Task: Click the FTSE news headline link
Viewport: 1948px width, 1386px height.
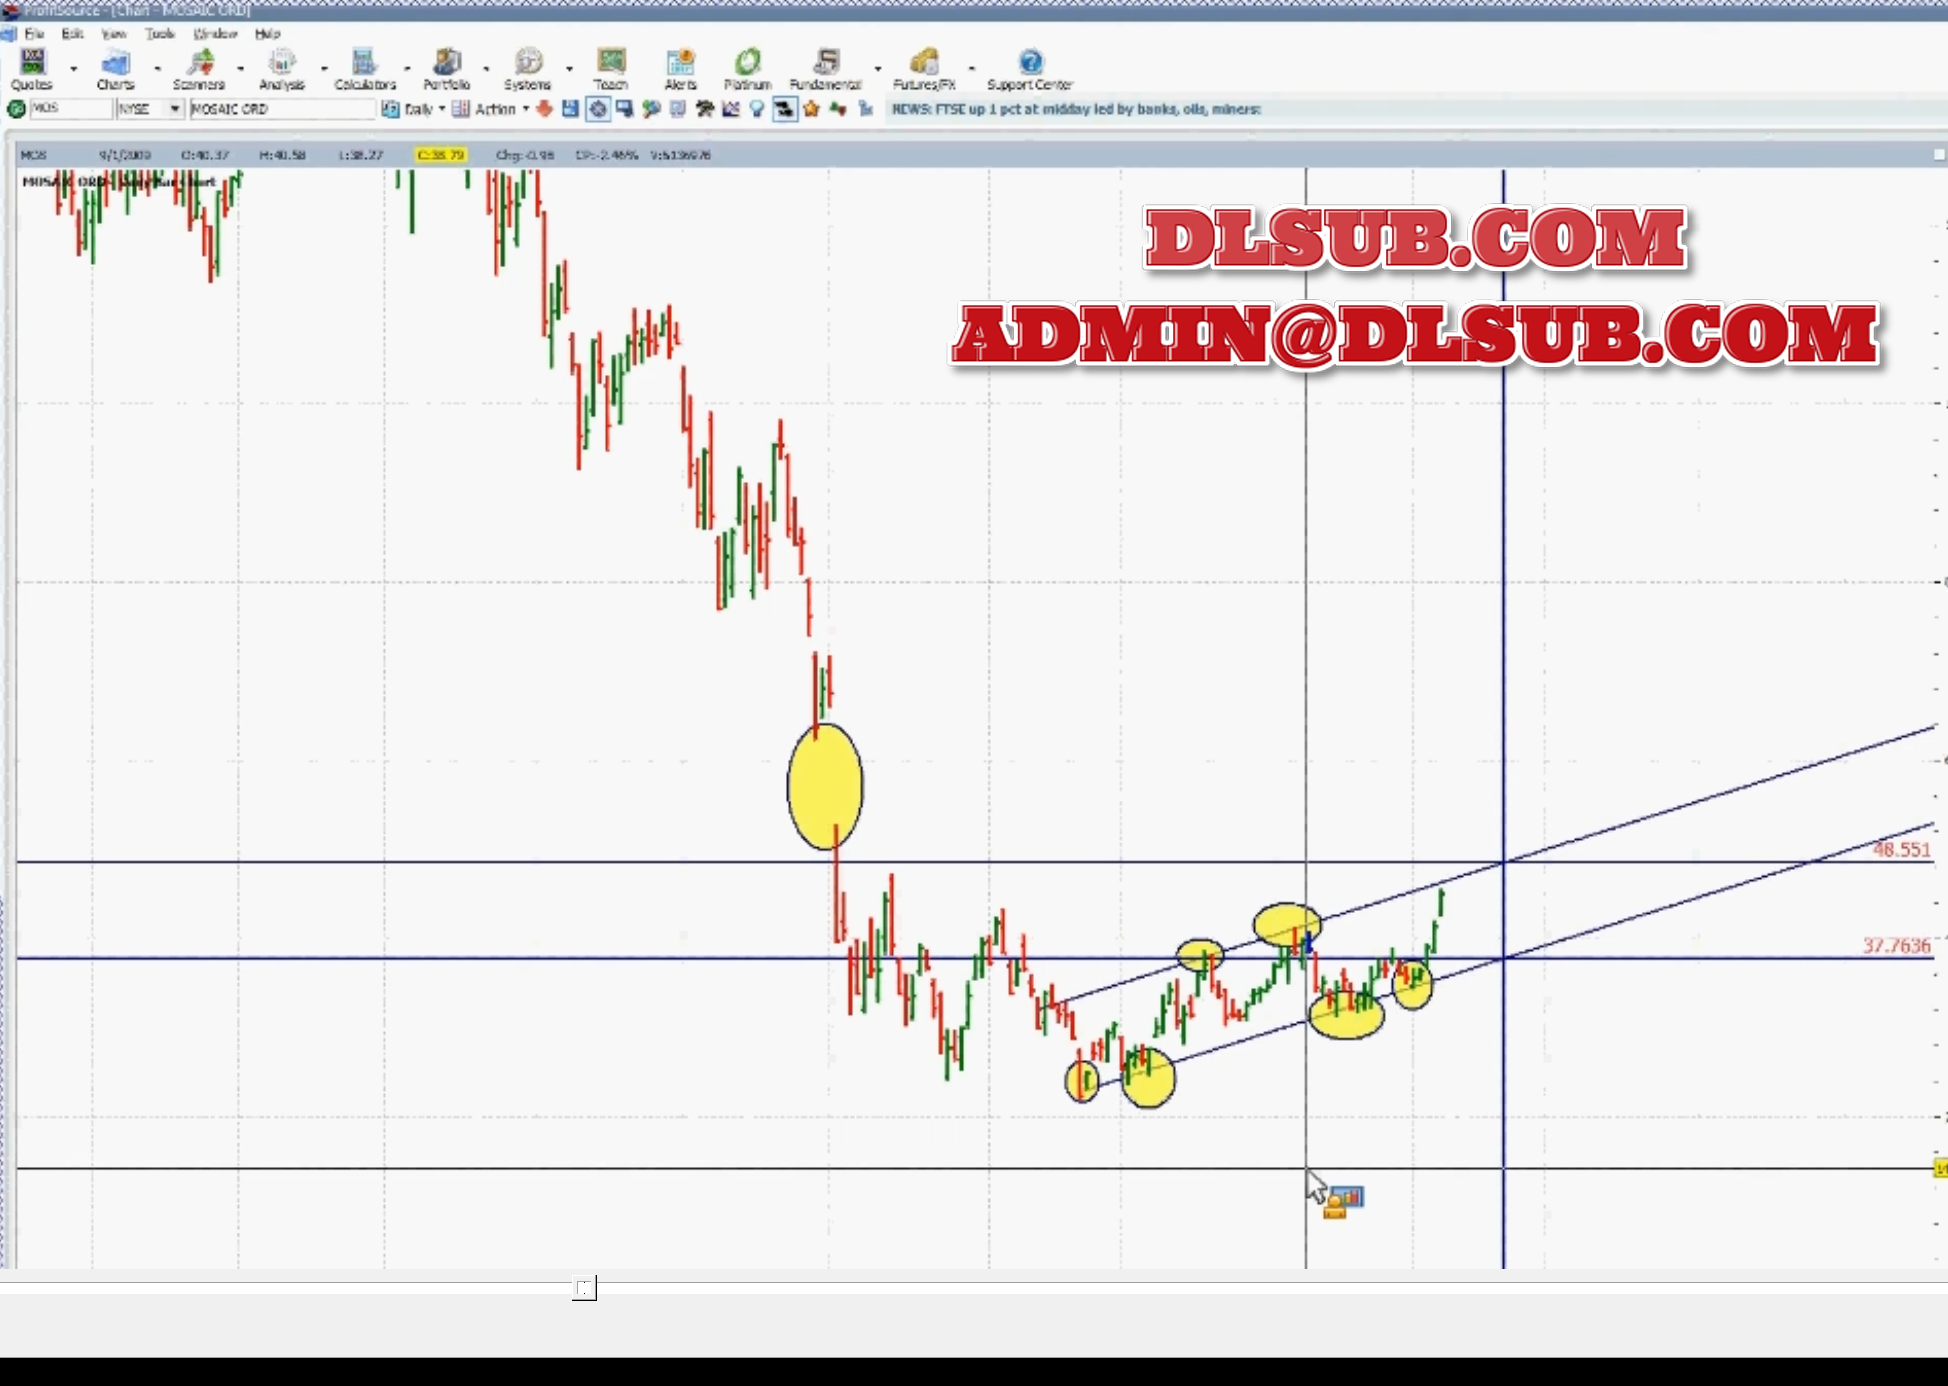Action: coord(1075,109)
